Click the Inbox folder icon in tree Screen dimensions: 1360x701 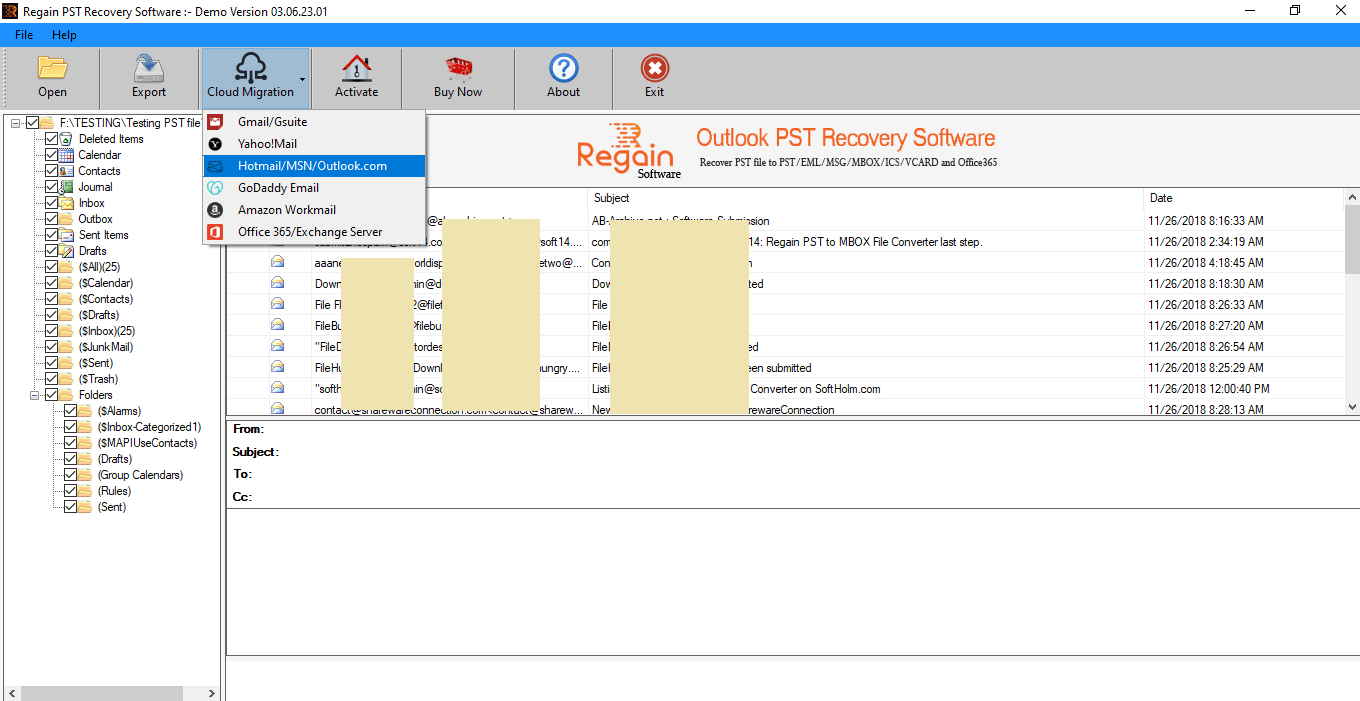pyautogui.click(x=68, y=203)
